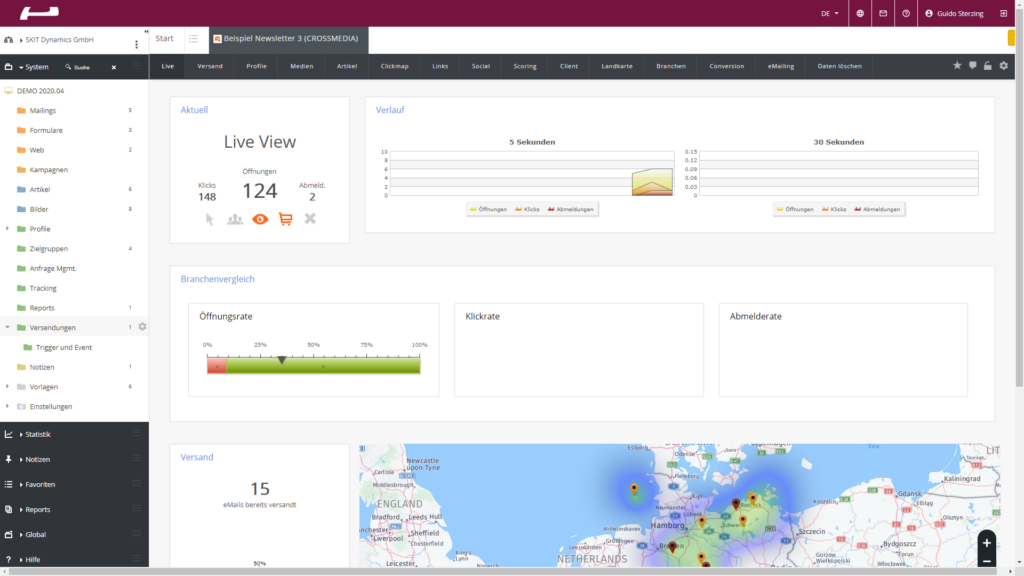1024x576 pixels.
Task: Click the eye icon in Live View stats
Action: [260, 219]
